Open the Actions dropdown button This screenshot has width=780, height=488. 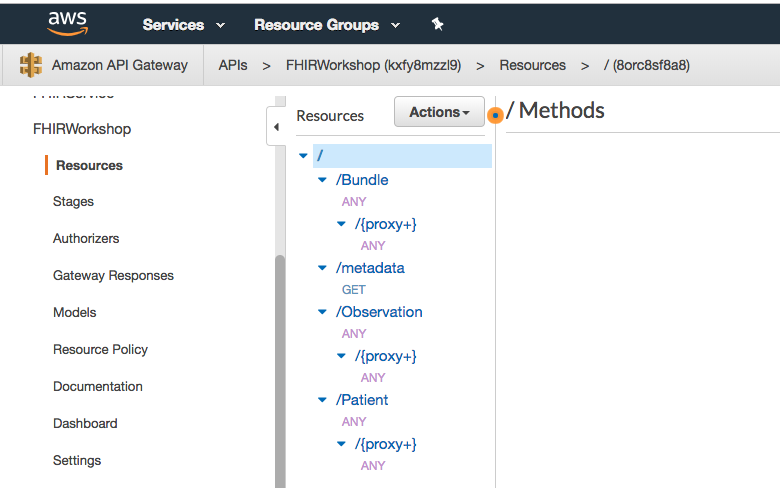[439, 112]
